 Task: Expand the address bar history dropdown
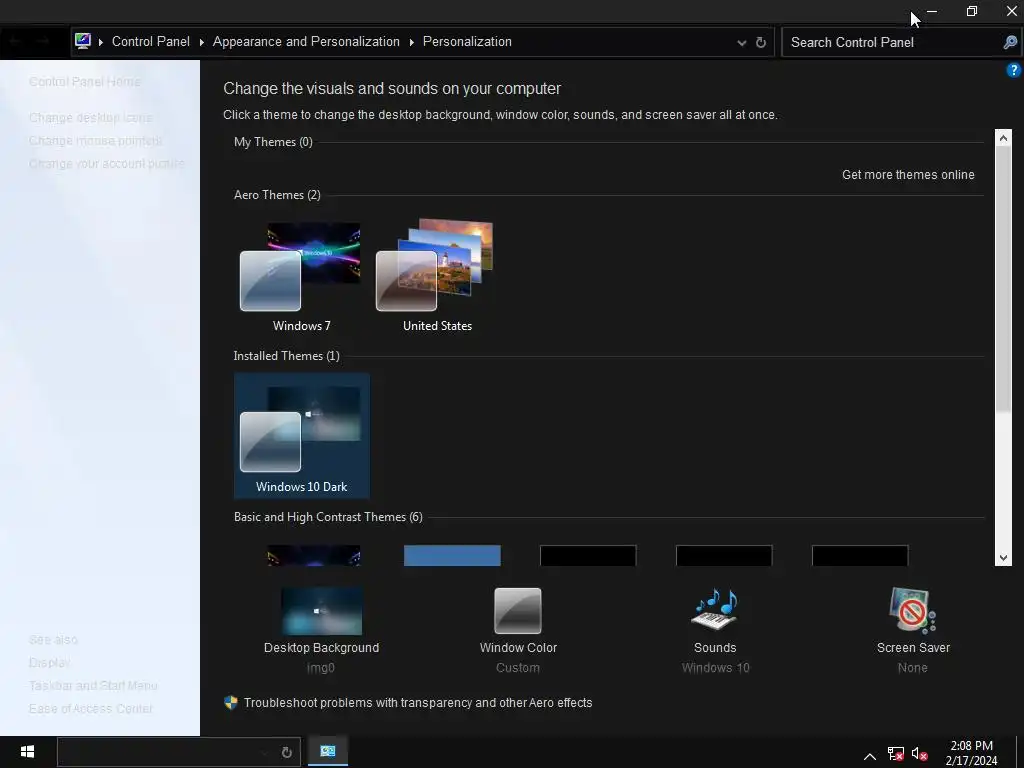point(741,42)
